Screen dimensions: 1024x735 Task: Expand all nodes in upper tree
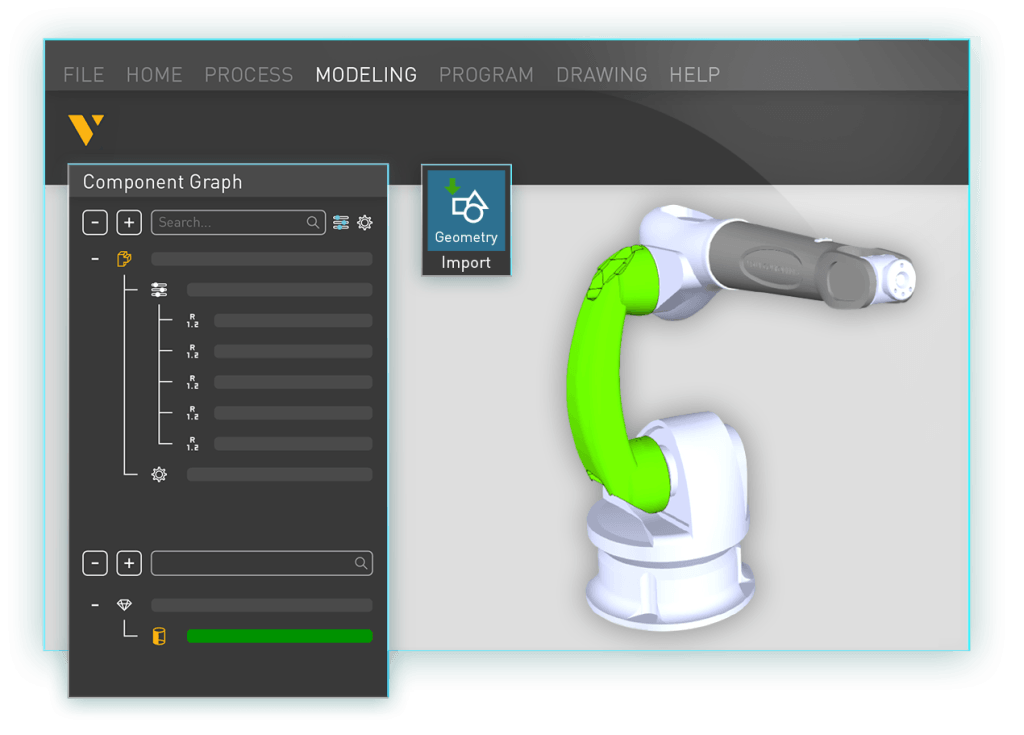click(129, 223)
